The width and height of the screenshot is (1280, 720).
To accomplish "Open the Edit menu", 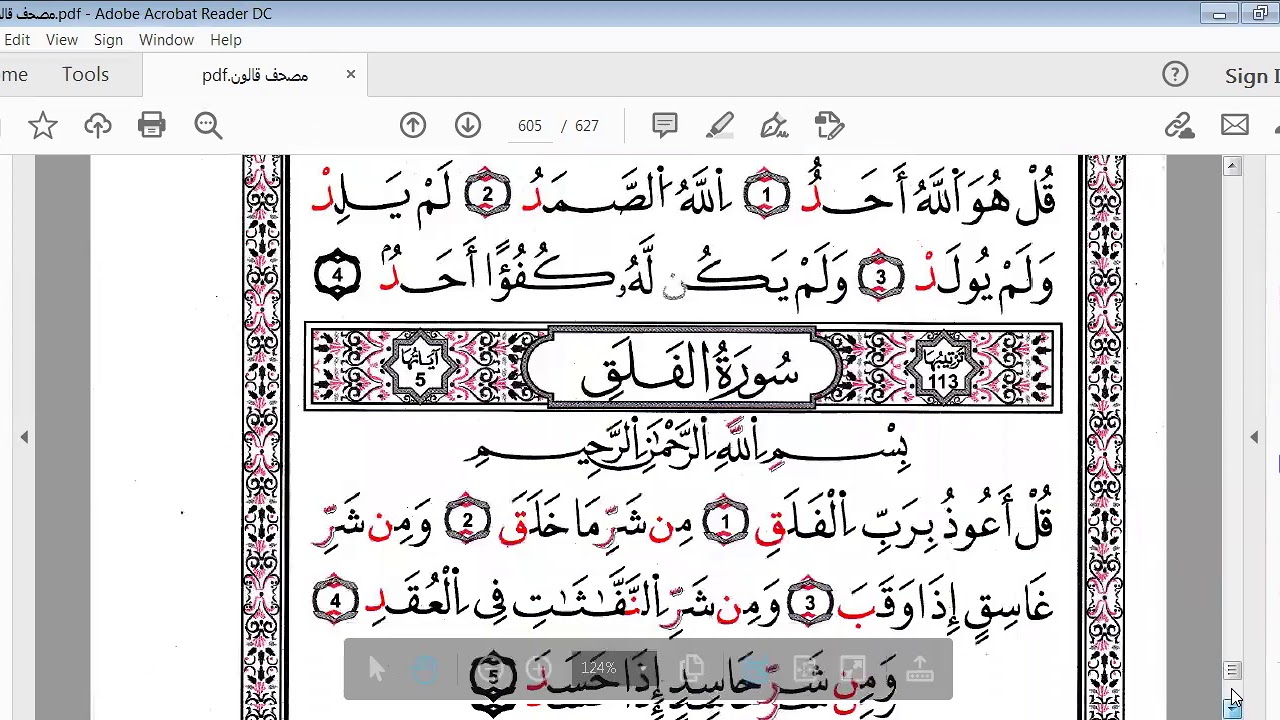I will click(15, 40).
